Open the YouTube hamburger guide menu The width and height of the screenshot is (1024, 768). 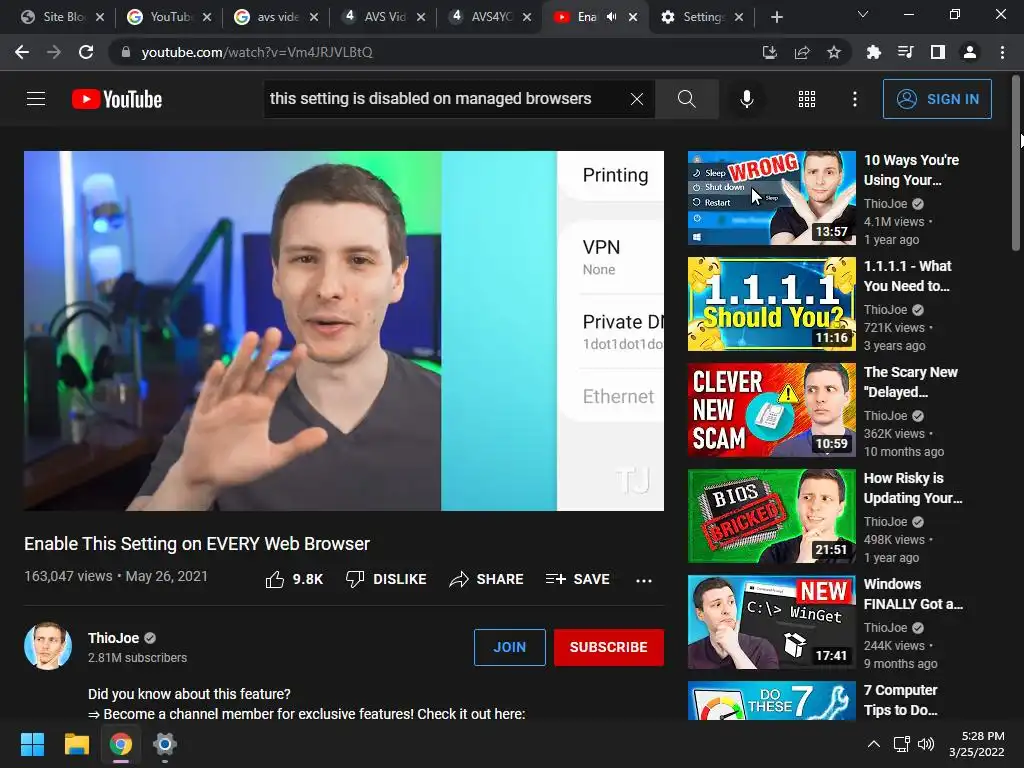click(36, 99)
